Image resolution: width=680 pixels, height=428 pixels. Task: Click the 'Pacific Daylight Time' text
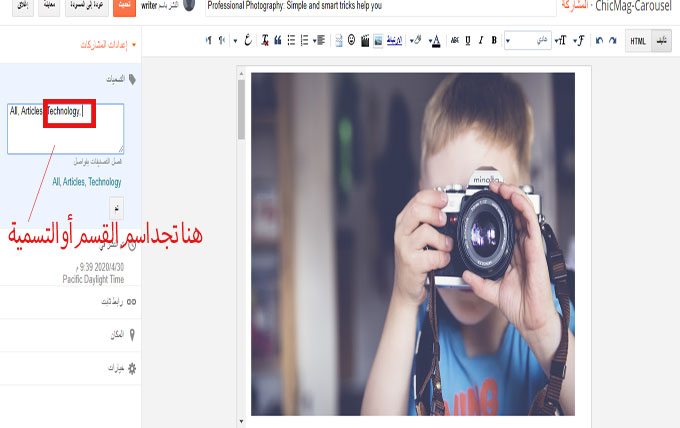coord(93,279)
